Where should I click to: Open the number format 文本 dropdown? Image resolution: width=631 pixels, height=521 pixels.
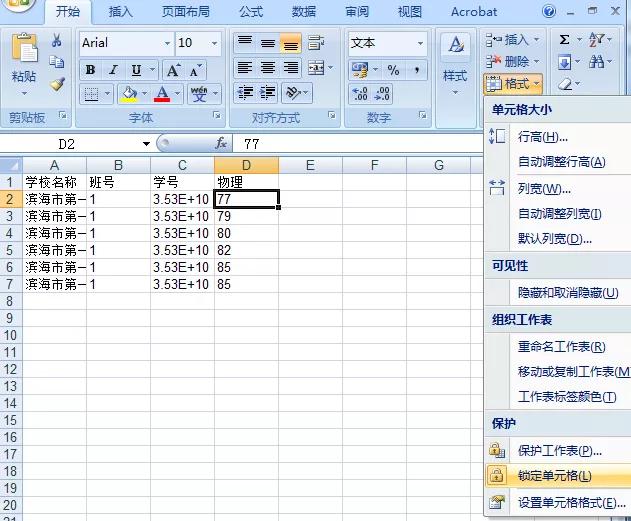coord(421,43)
